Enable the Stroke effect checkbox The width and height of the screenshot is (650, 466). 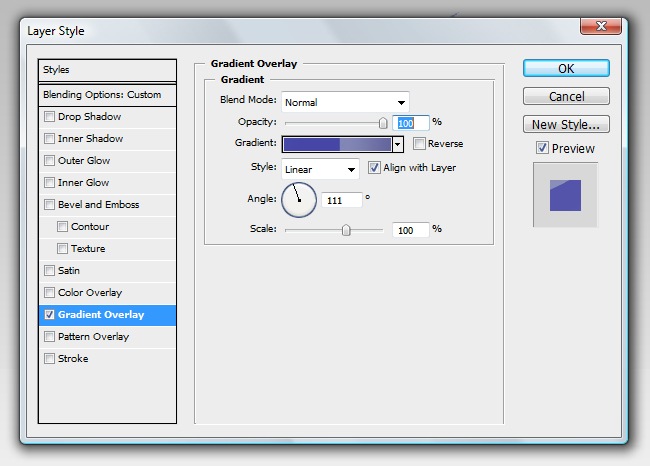[50, 359]
